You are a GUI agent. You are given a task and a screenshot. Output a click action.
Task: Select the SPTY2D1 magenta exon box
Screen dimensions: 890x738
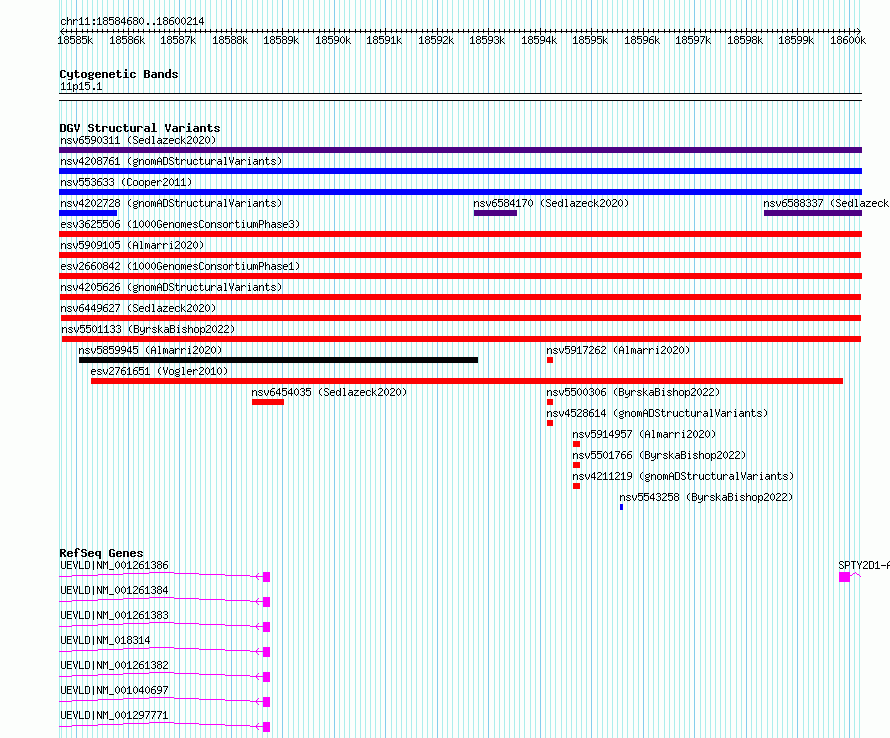[845, 577]
